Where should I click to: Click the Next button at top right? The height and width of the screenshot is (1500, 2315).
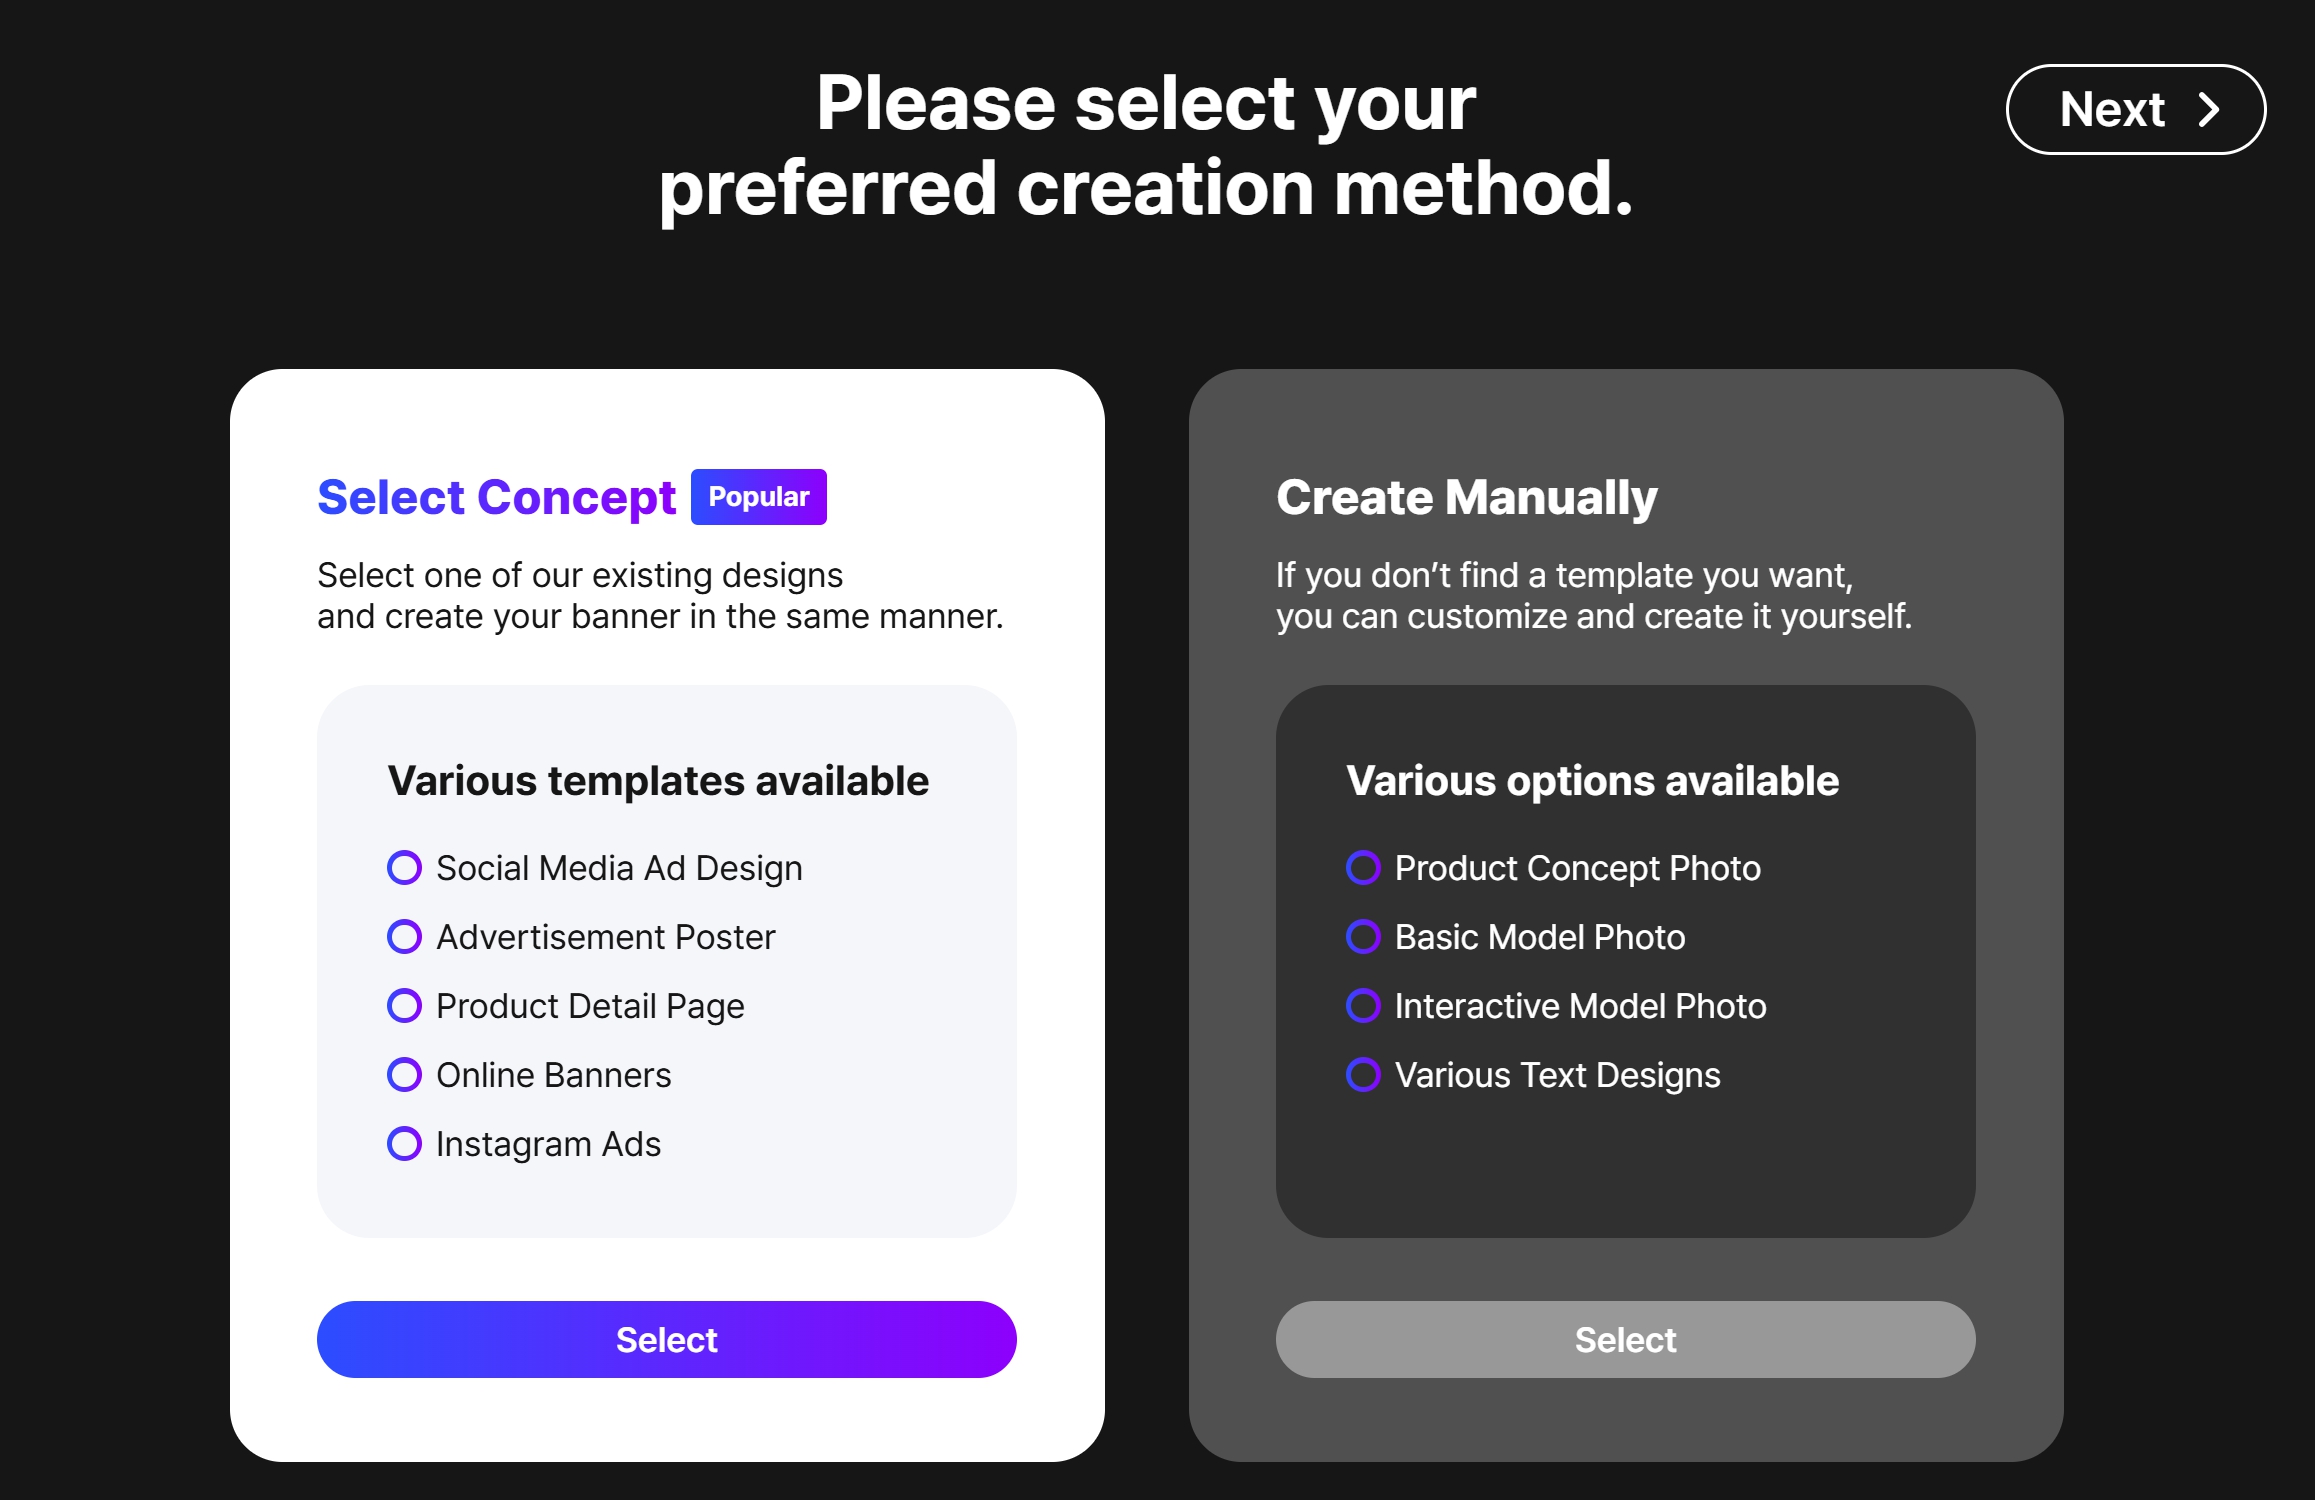(2135, 110)
